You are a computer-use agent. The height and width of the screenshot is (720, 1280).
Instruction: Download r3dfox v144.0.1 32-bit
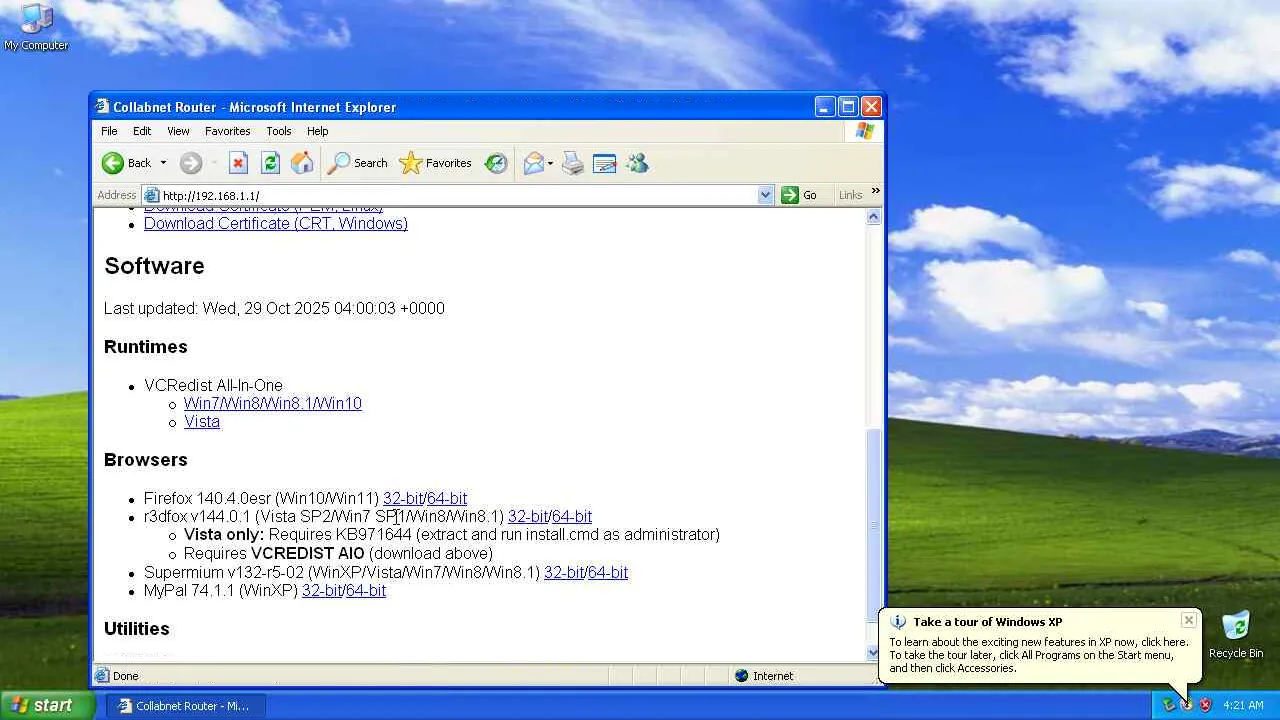point(528,516)
